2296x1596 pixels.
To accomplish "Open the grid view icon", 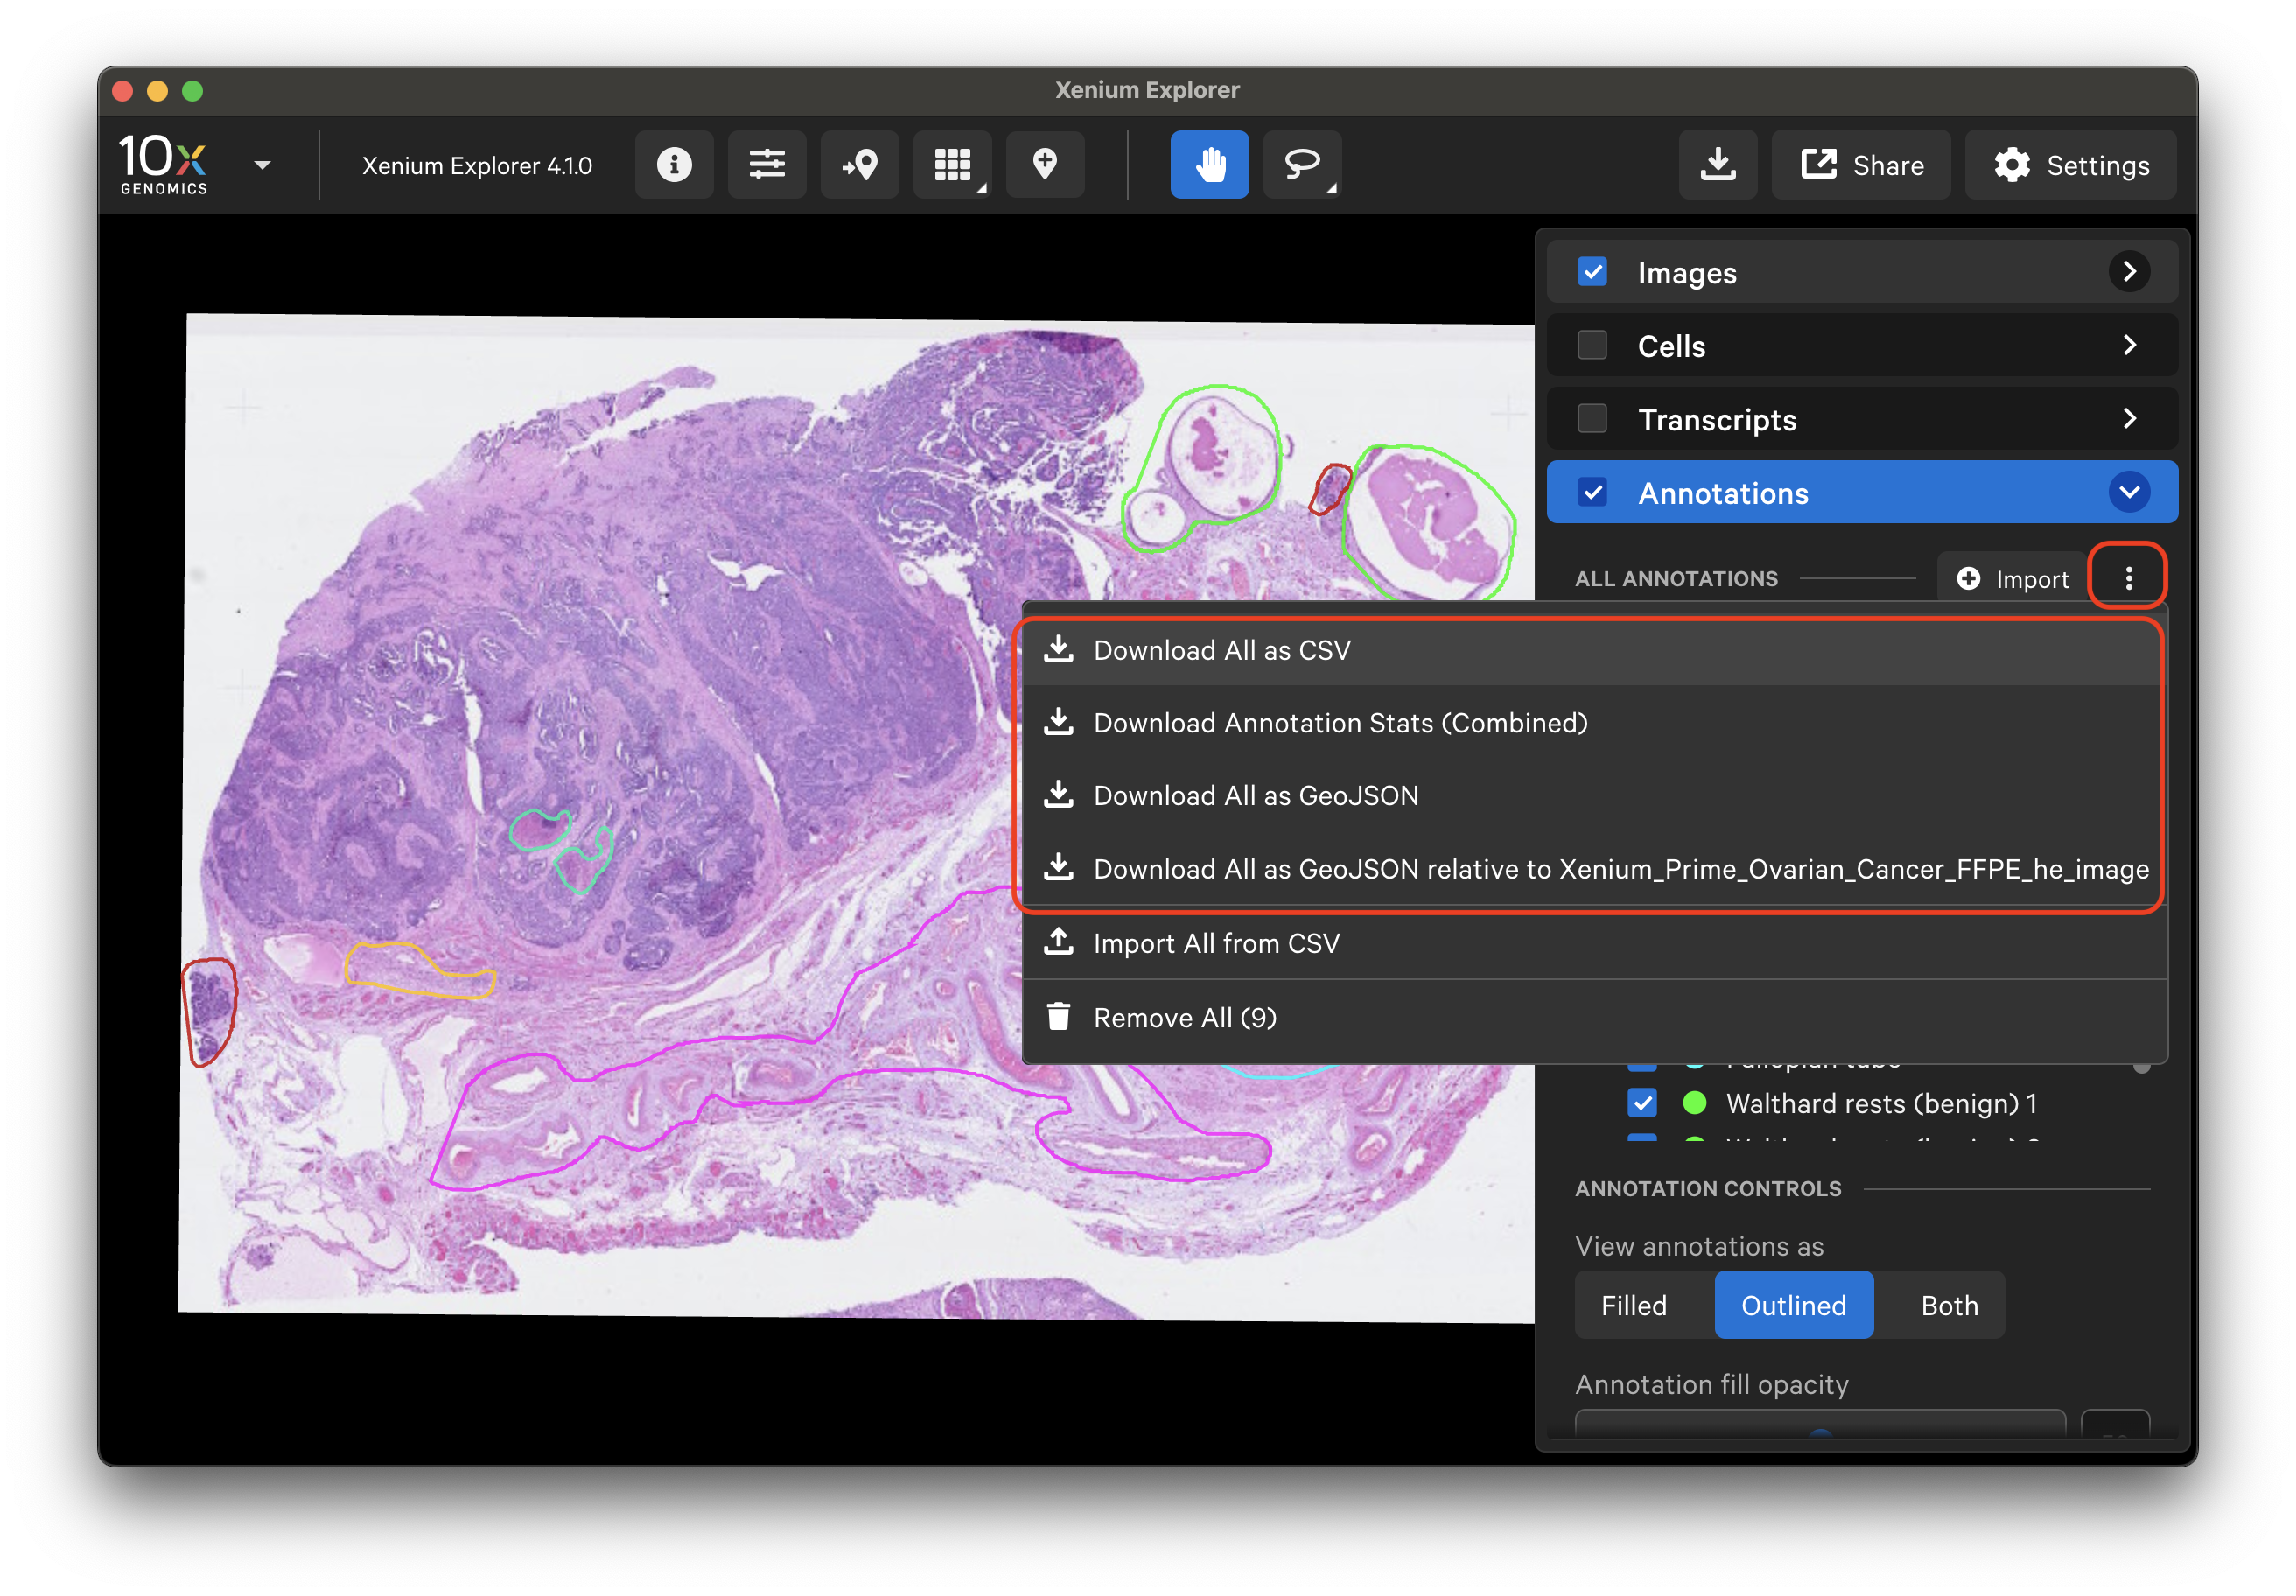I will click(x=952, y=165).
